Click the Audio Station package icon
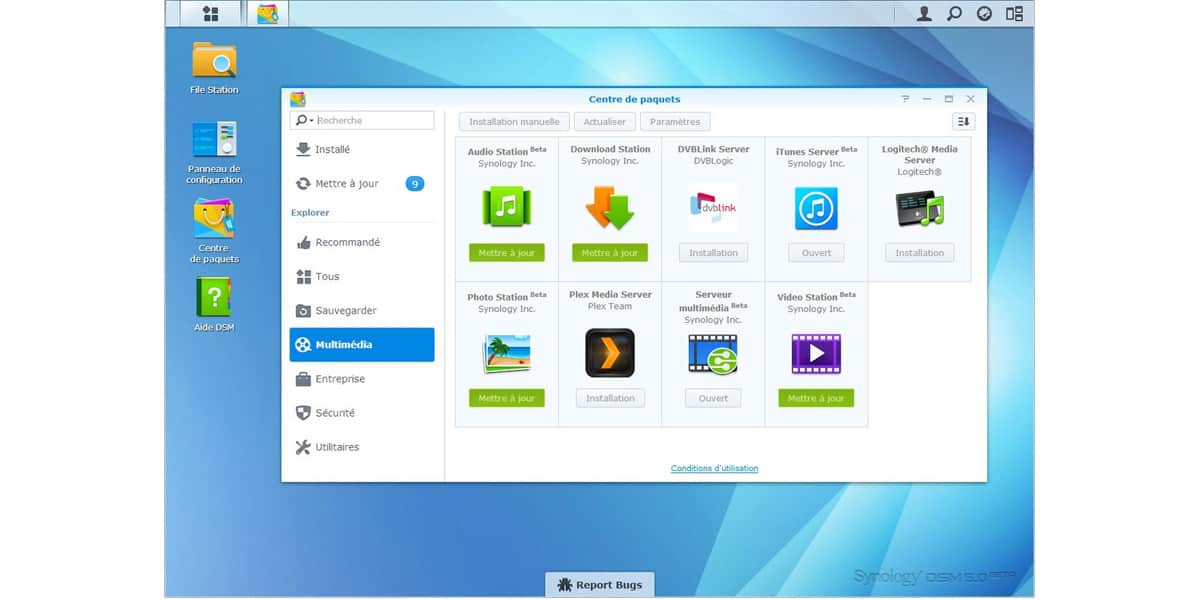Screen dimensions: 1200x600 506,207
